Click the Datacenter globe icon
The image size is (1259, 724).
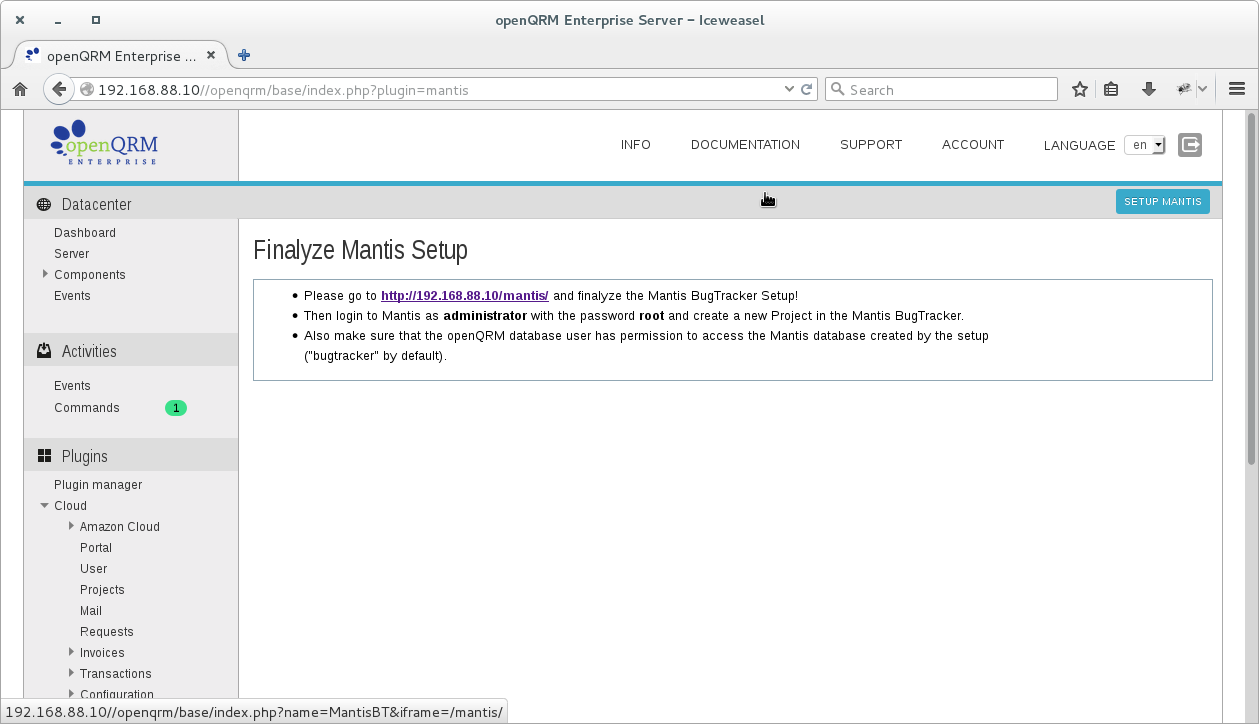(44, 204)
